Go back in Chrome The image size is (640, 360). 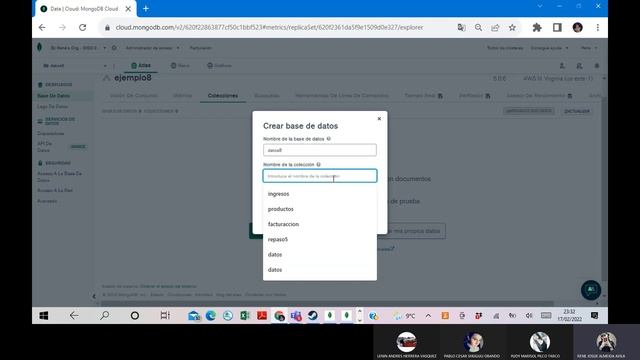(x=42, y=27)
